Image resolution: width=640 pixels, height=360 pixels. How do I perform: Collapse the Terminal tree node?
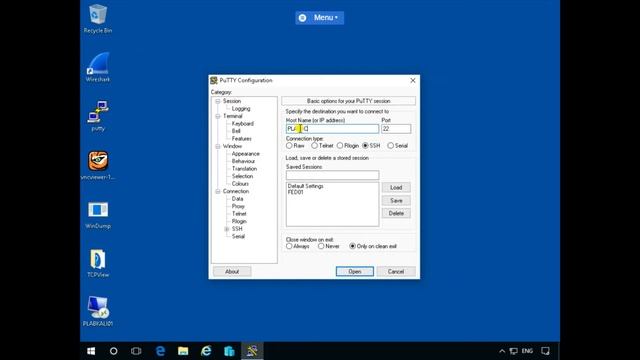[x=218, y=116]
